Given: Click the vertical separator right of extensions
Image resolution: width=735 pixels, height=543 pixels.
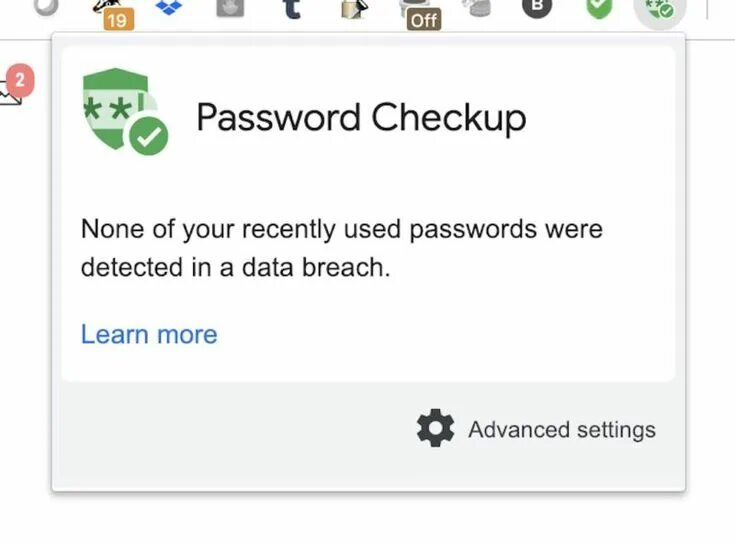Looking at the screenshot, I should click(x=708, y=8).
